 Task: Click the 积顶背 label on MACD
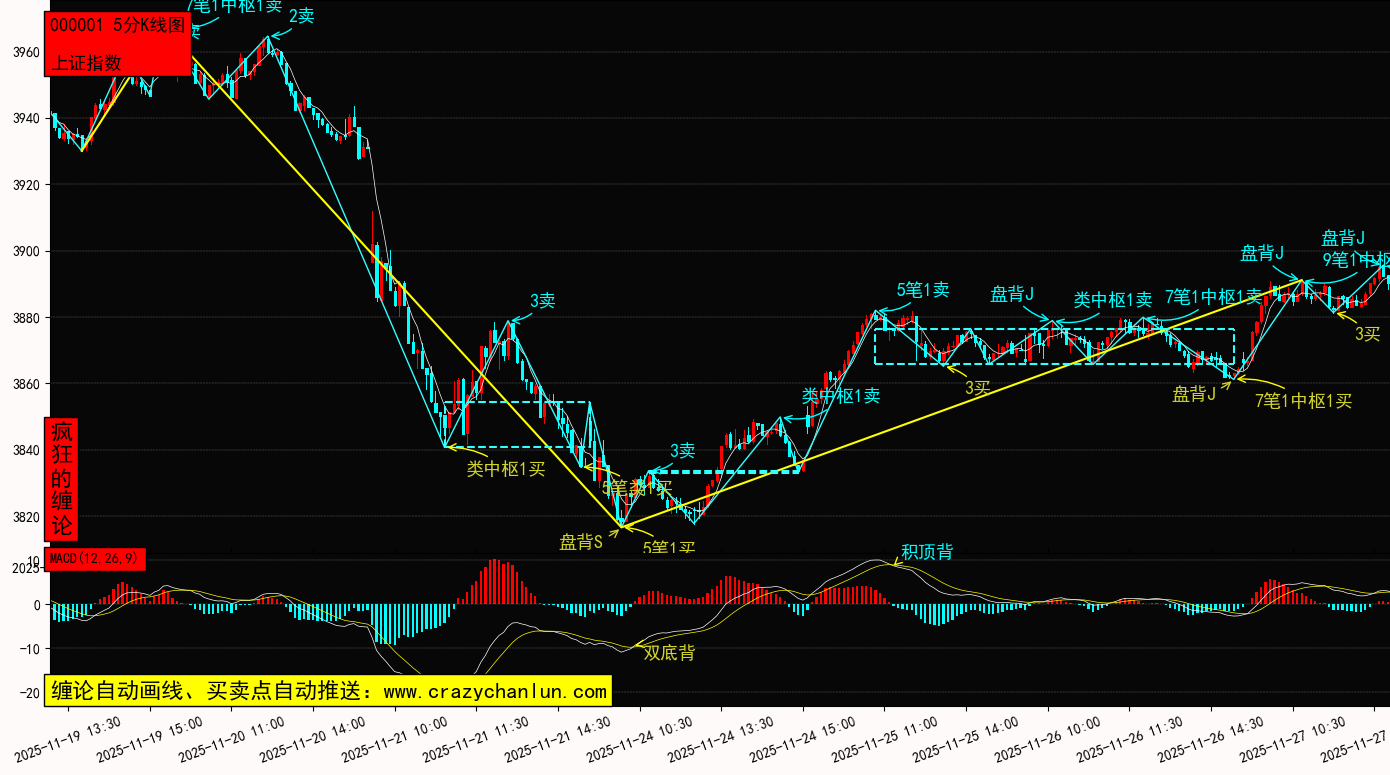click(x=927, y=552)
